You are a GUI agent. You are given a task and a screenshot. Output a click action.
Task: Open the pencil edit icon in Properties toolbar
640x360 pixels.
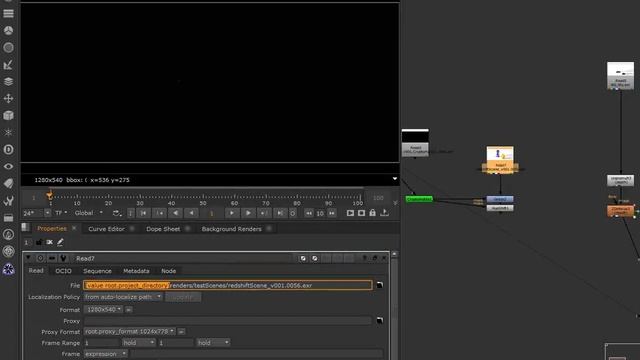tap(60, 242)
